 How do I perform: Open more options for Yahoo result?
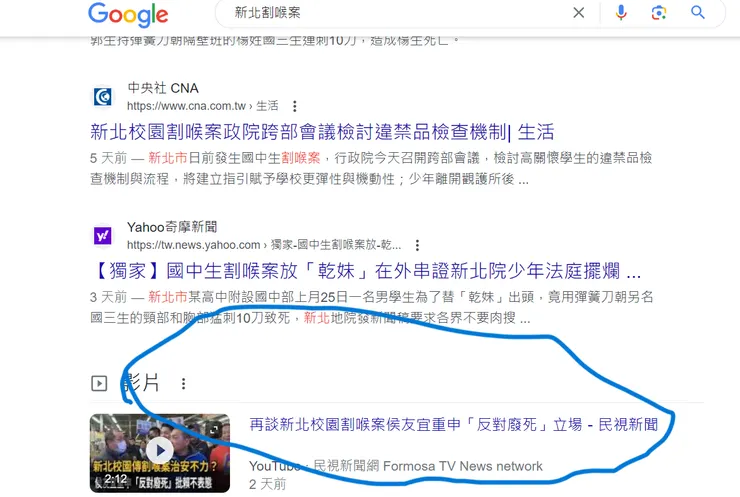pyautogui.click(x=417, y=245)
